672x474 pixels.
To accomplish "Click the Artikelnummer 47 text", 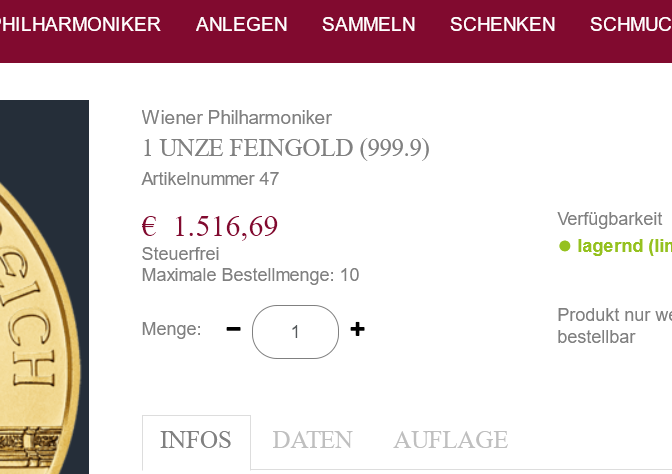I will tap(210, 179).
